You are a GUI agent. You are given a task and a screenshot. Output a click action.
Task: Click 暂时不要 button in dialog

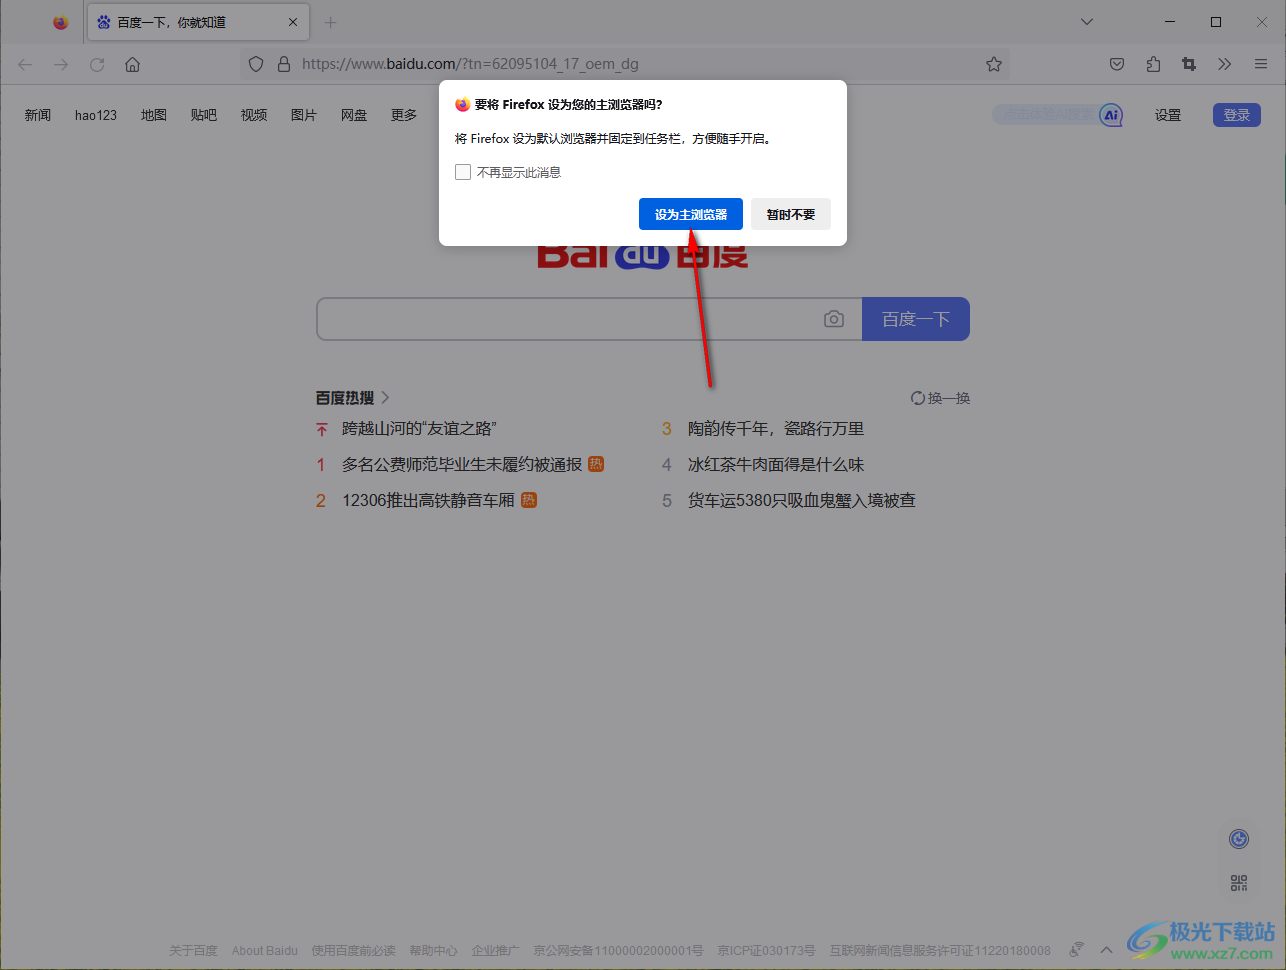tap(791, 214)
